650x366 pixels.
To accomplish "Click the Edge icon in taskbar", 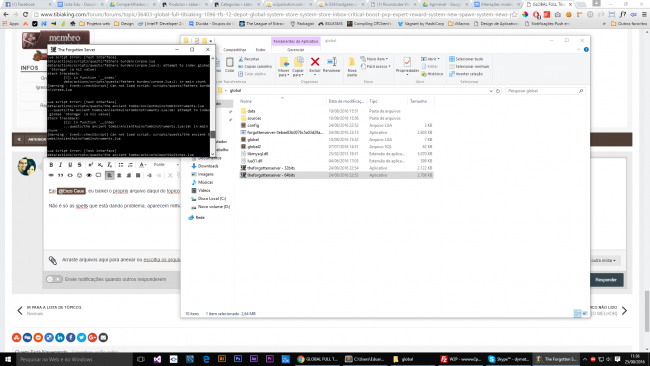I will click(x=206, y=359).
